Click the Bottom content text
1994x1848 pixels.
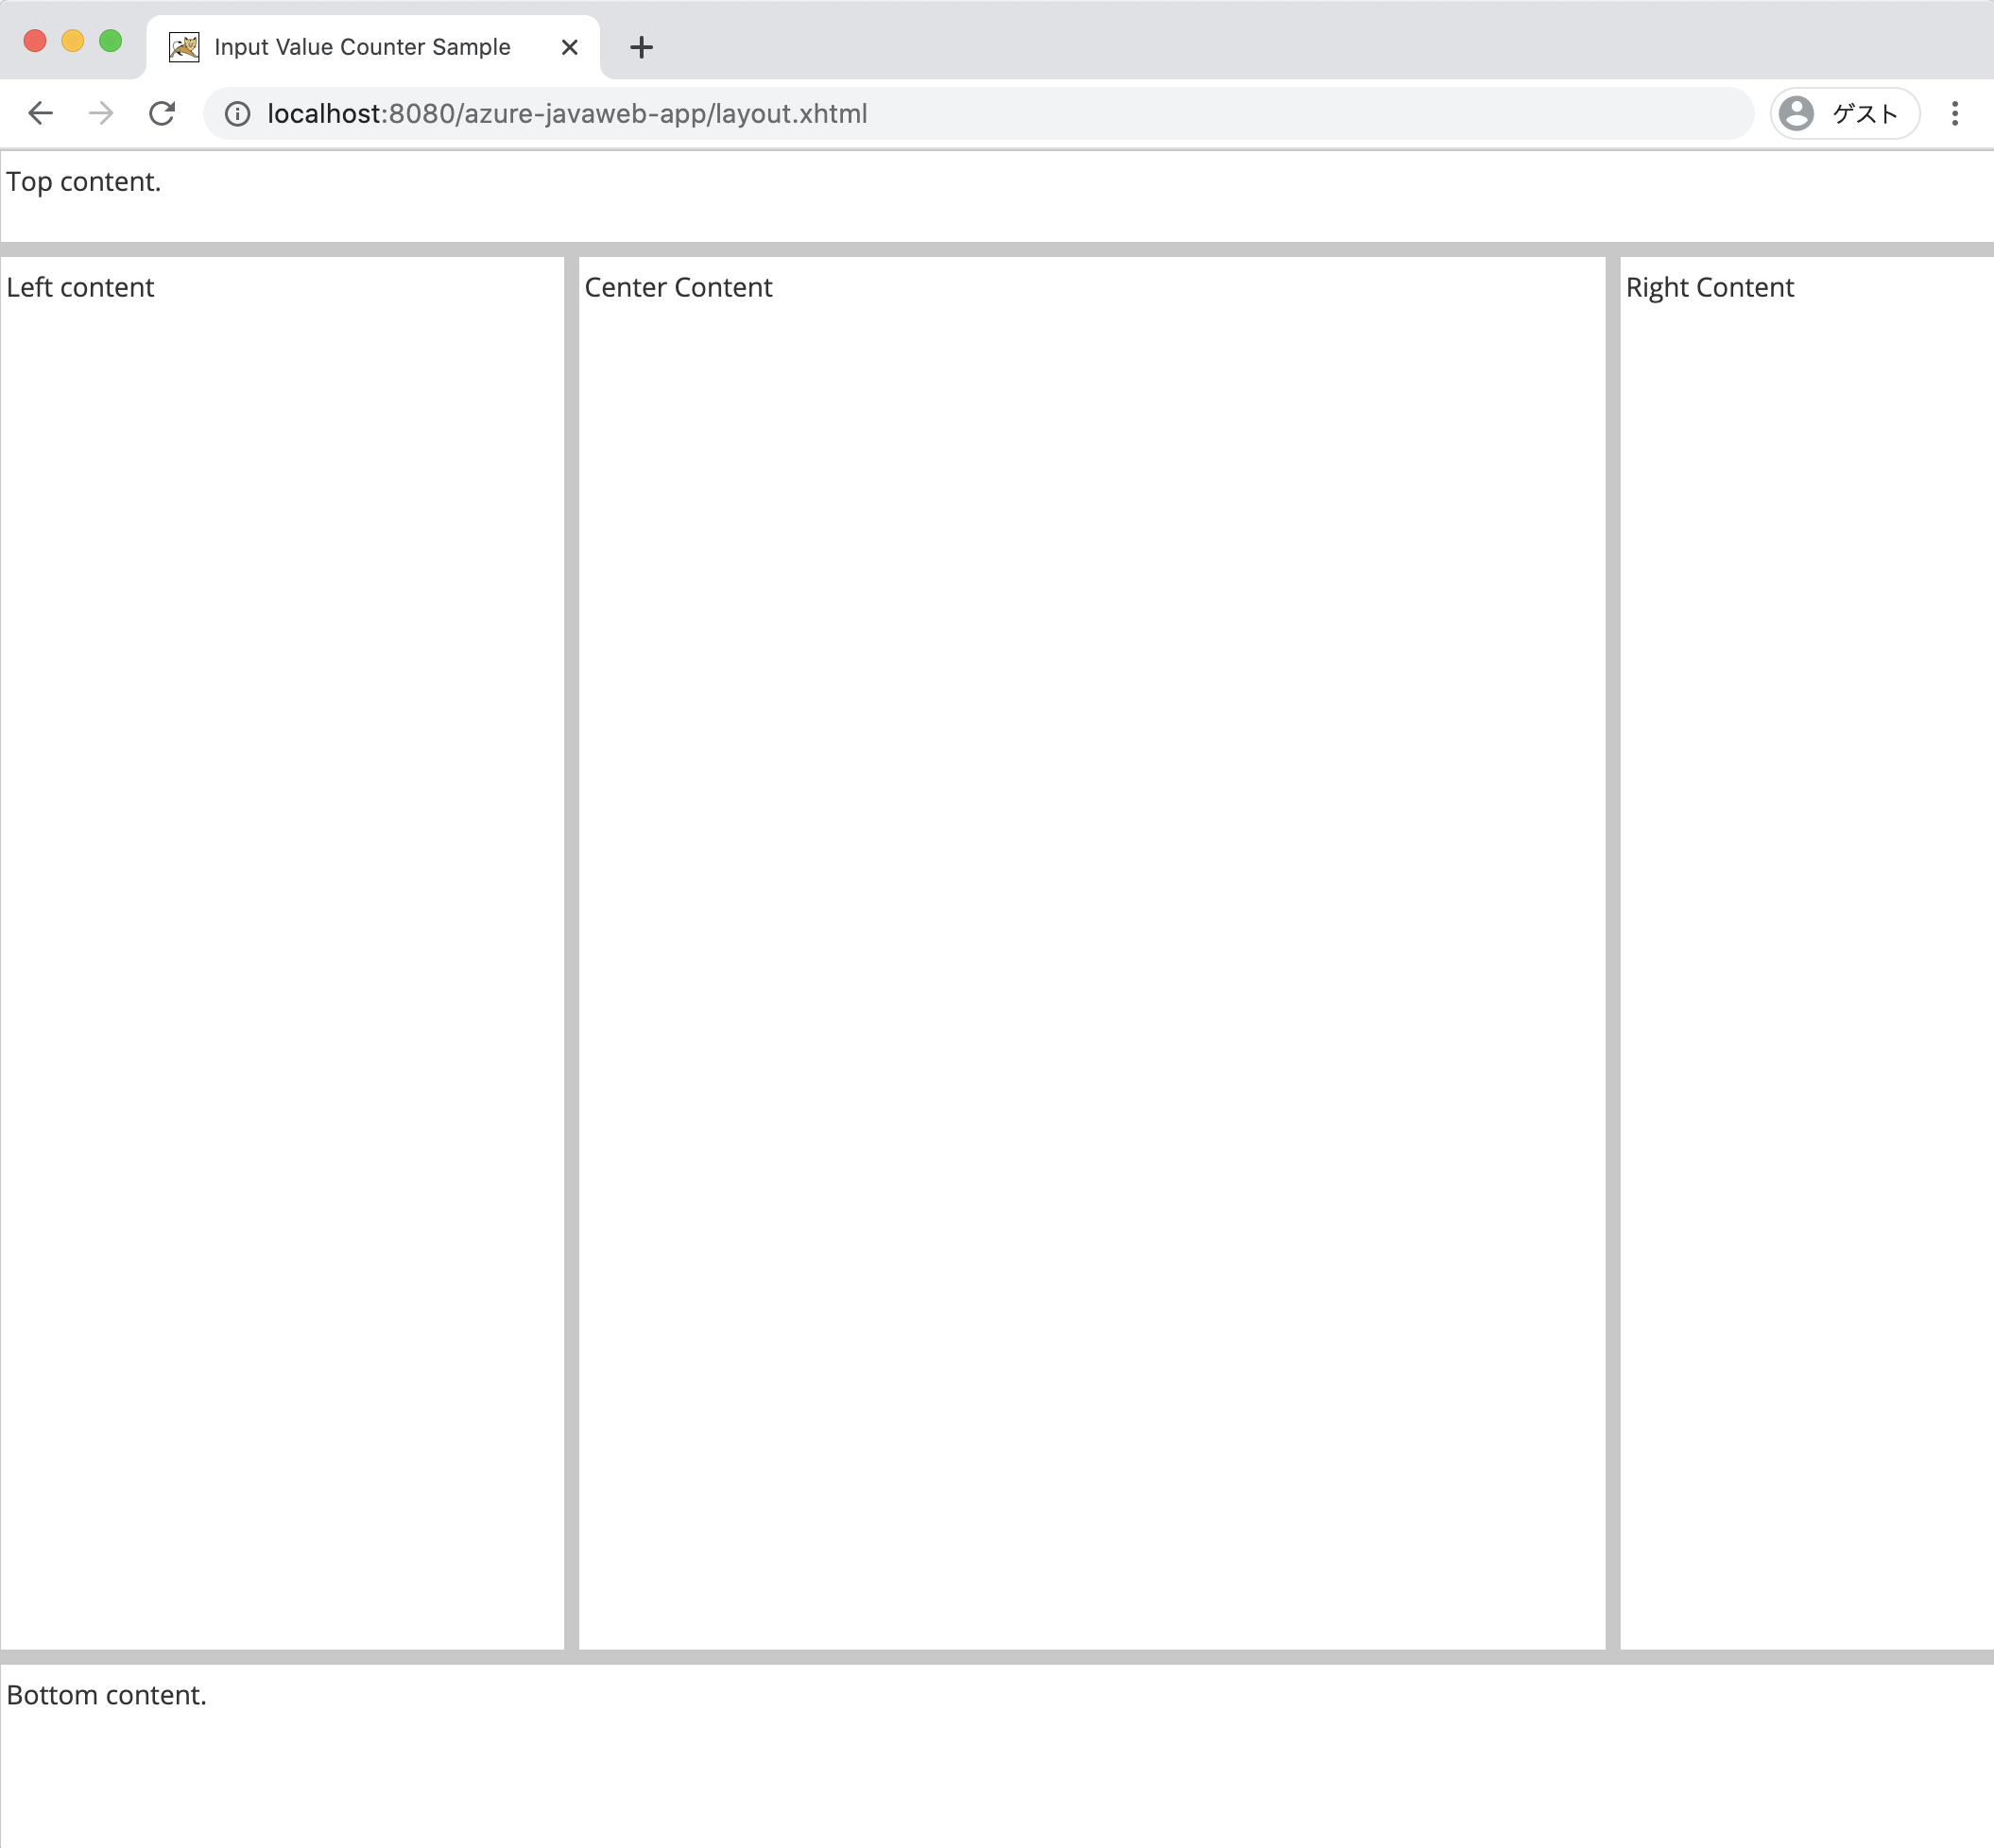tap(106, 1695)
